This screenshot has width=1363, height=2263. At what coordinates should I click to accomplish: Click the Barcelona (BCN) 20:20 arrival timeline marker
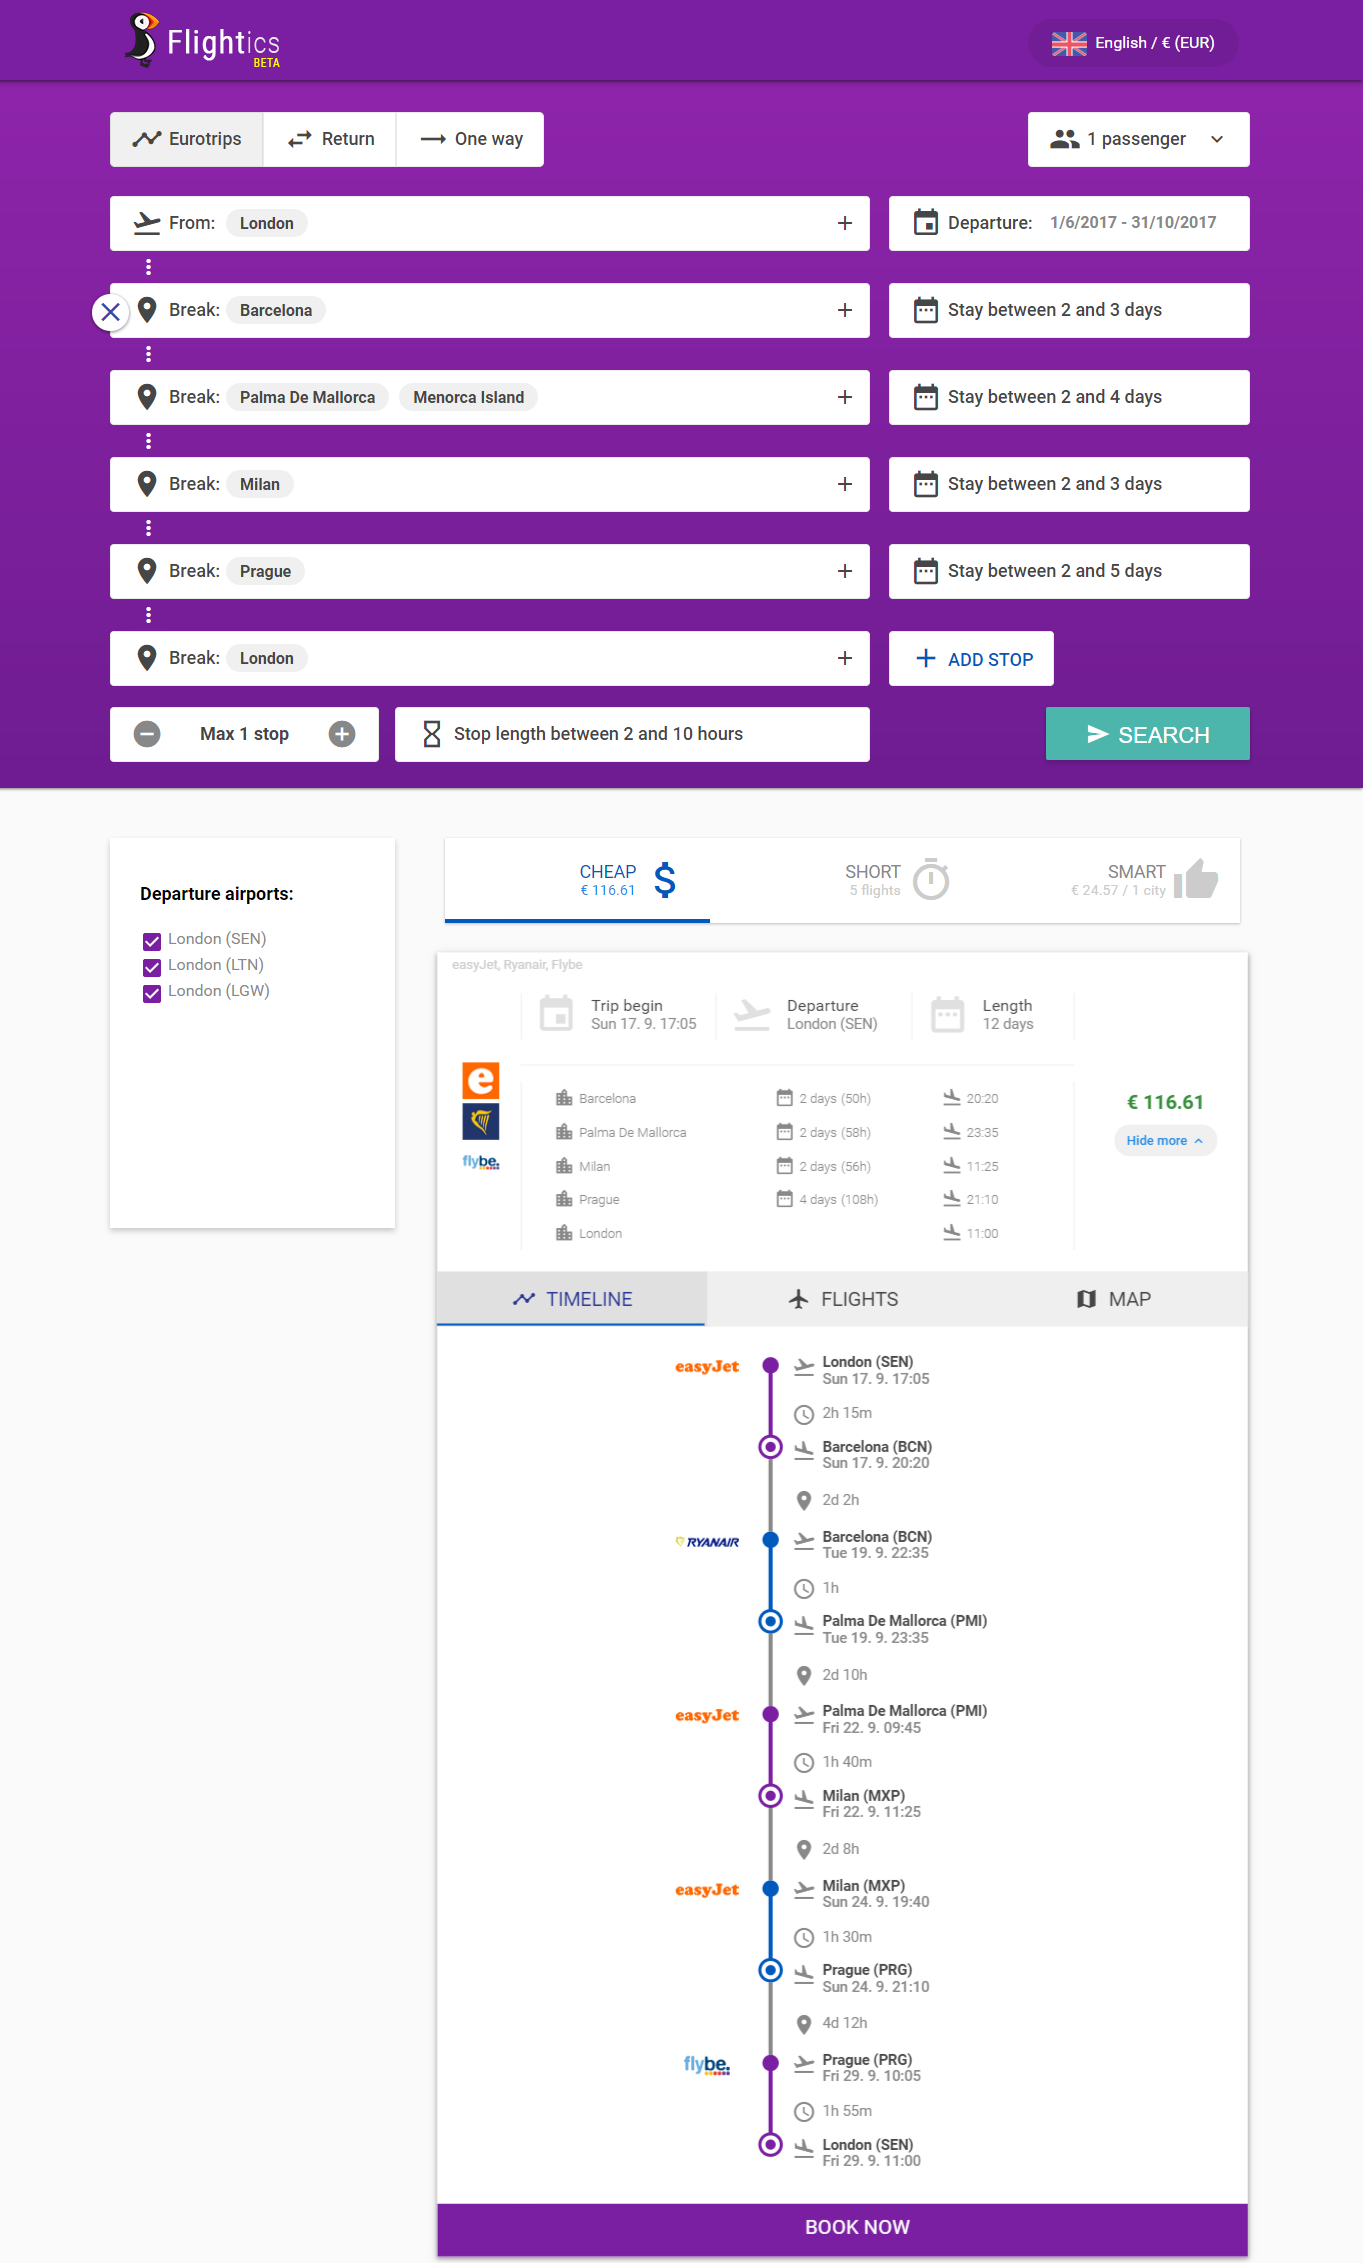[x=770, y=1447]
